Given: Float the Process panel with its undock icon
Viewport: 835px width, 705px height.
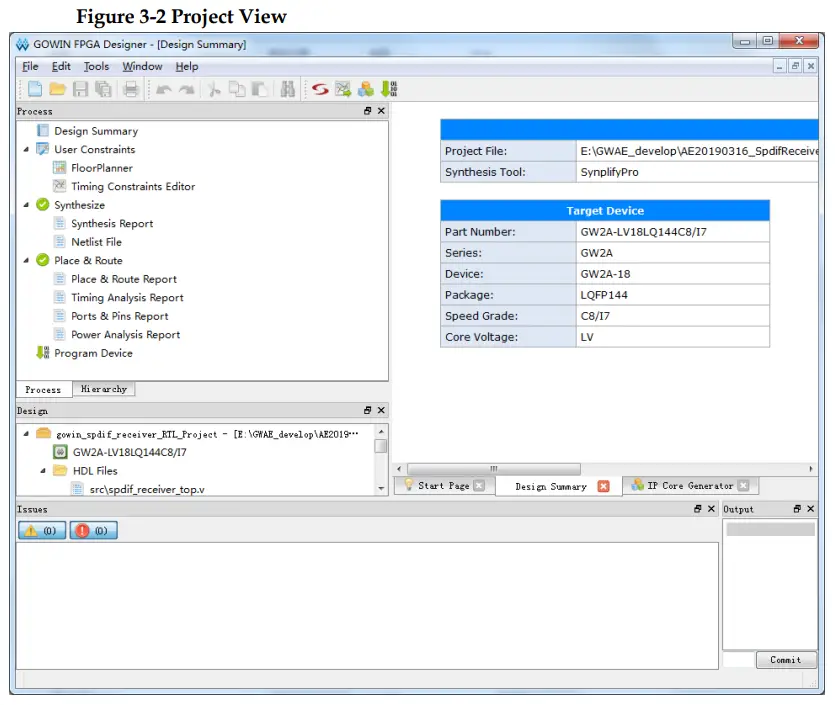Looking at the screenshot, I should (x=367, y=111).
